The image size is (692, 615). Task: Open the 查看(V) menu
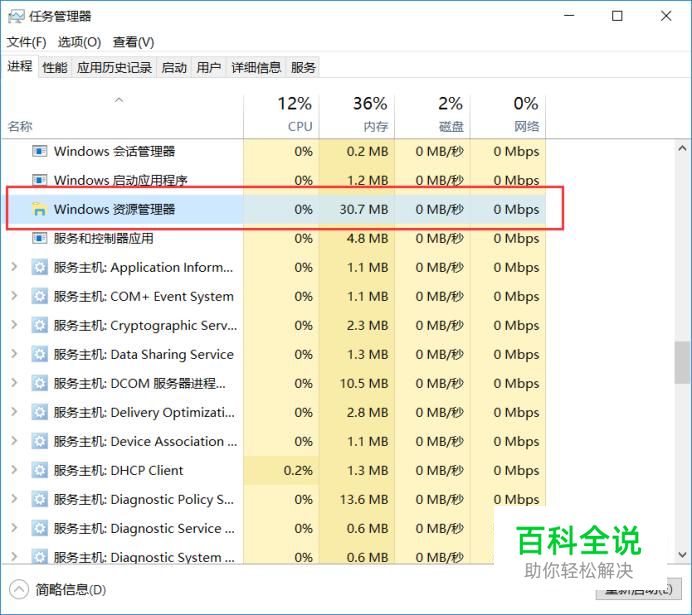(133, 42)
